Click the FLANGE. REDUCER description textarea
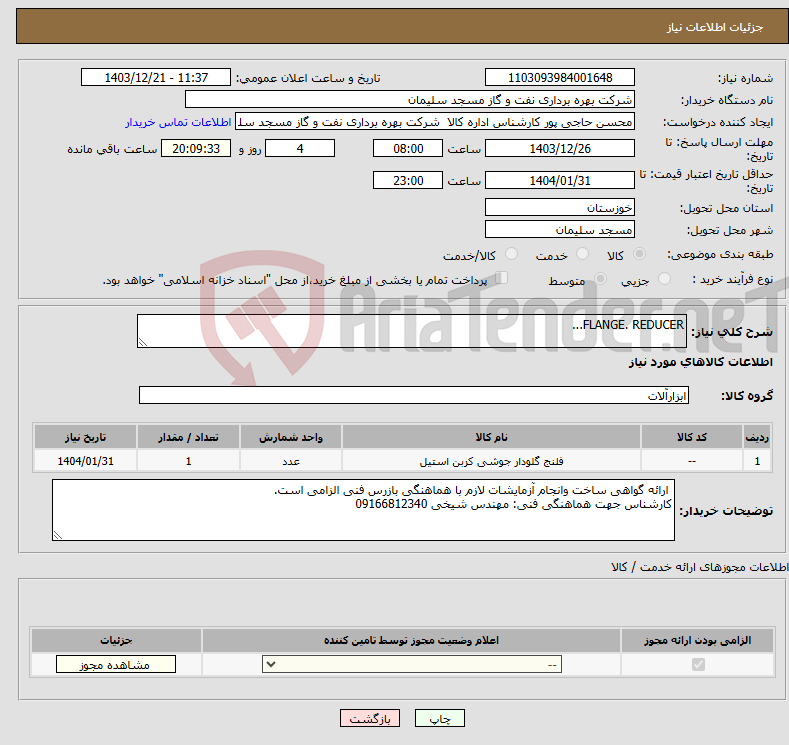Image resolution: width=789 pixels, height=745 pixels. [412, 331]
